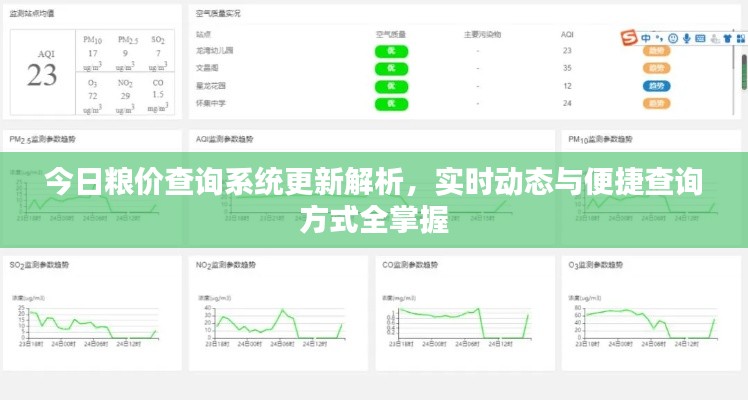Click the green 优 badge for 龙湾幼儿园
Image resolution: width=748 pixels, height=400 pixels.
tap(391, 50)
